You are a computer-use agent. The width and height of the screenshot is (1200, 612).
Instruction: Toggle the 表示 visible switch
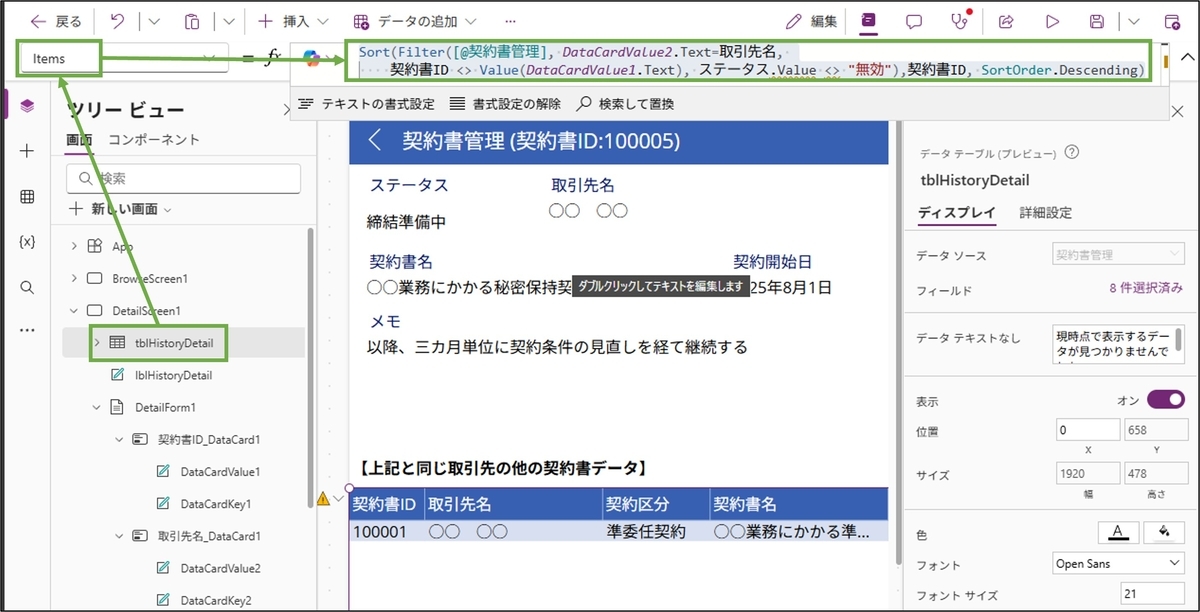click(1165, 400)
